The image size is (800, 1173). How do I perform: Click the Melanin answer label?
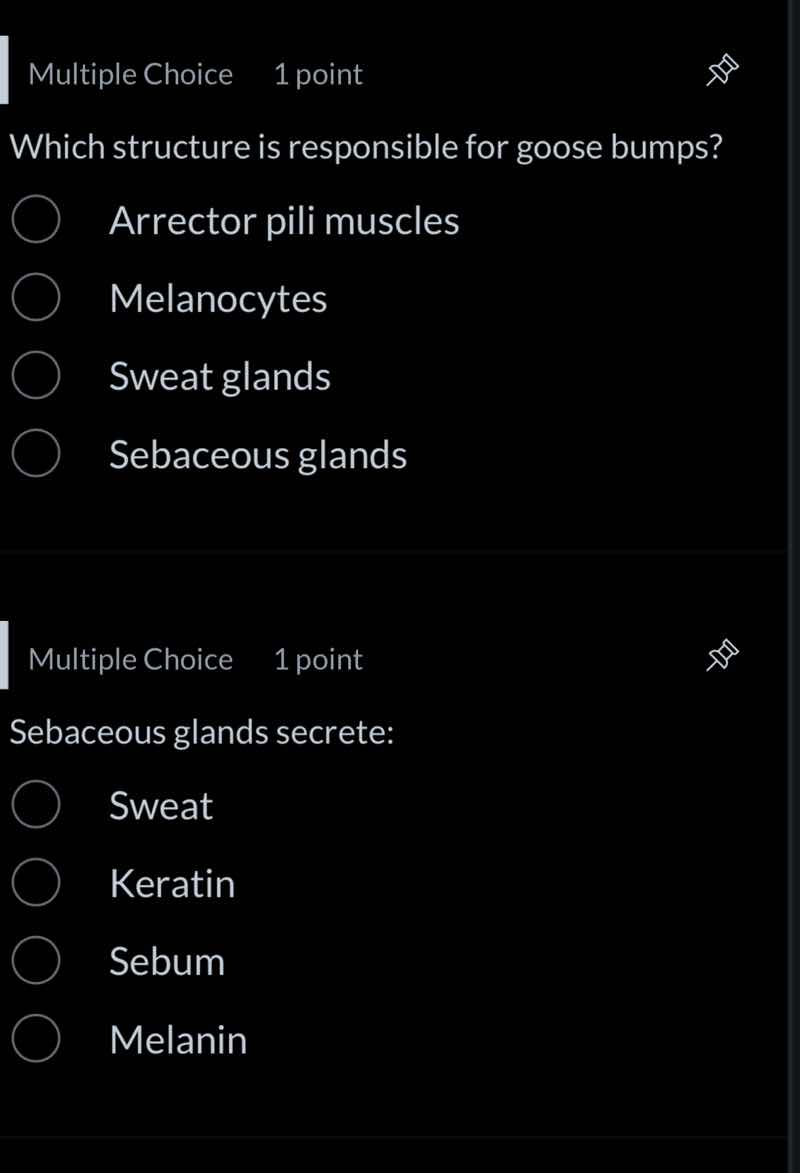(x=178, y=1040)
